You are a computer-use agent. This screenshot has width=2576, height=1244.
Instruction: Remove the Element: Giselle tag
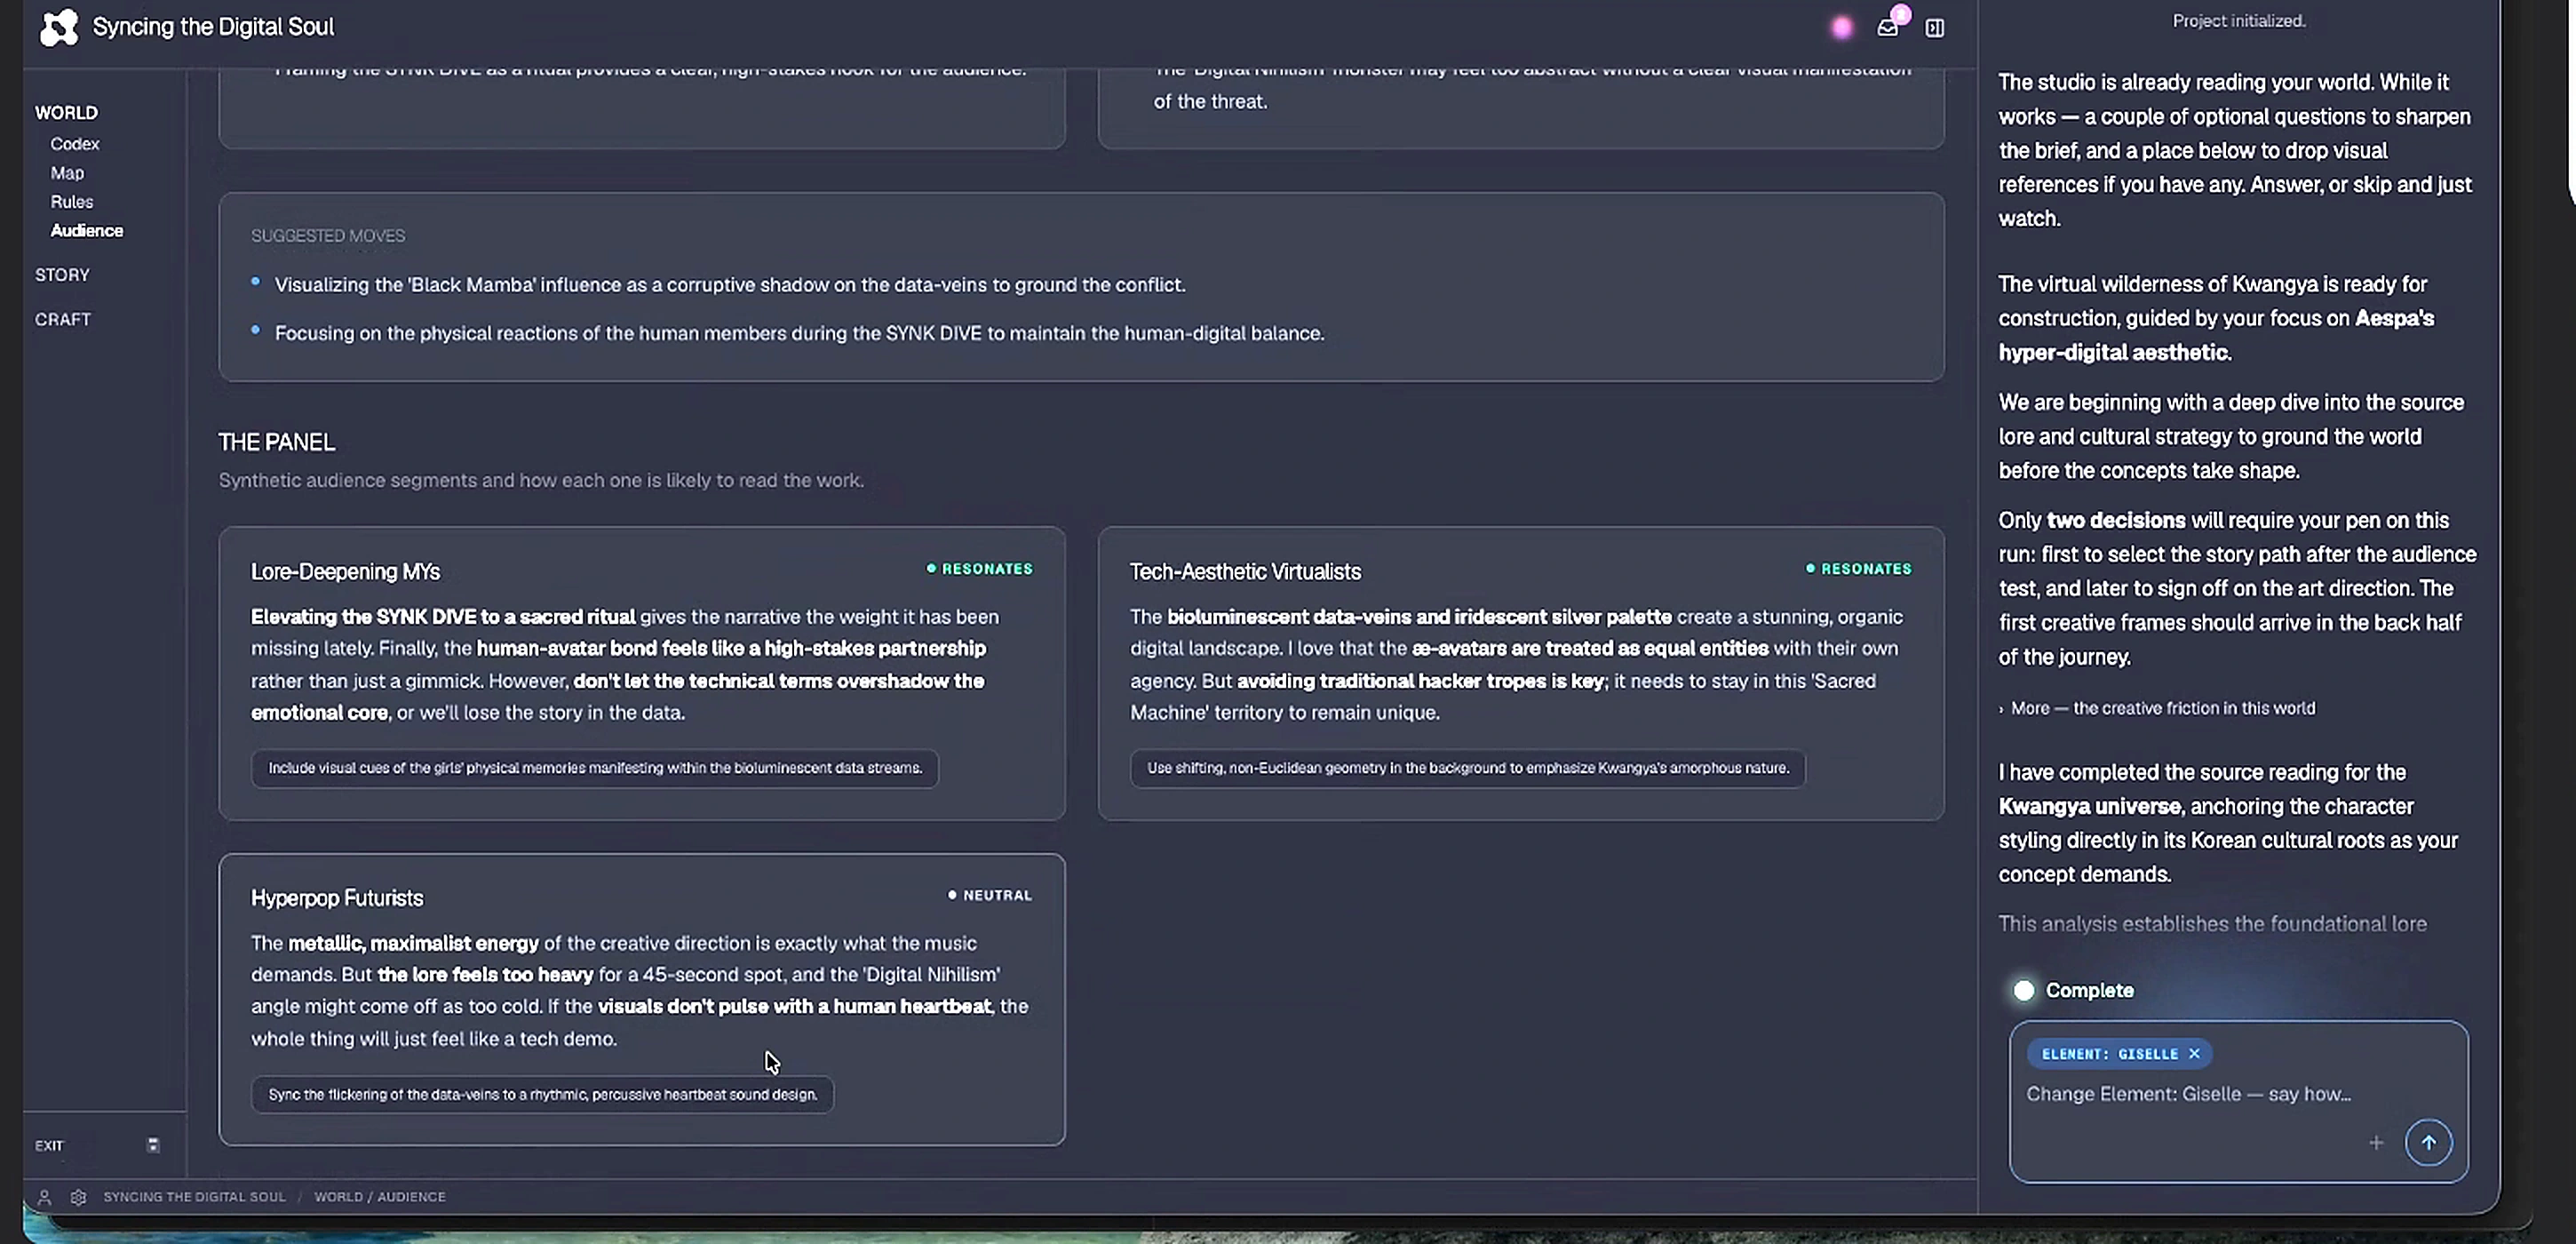tap(2194, 1053)
